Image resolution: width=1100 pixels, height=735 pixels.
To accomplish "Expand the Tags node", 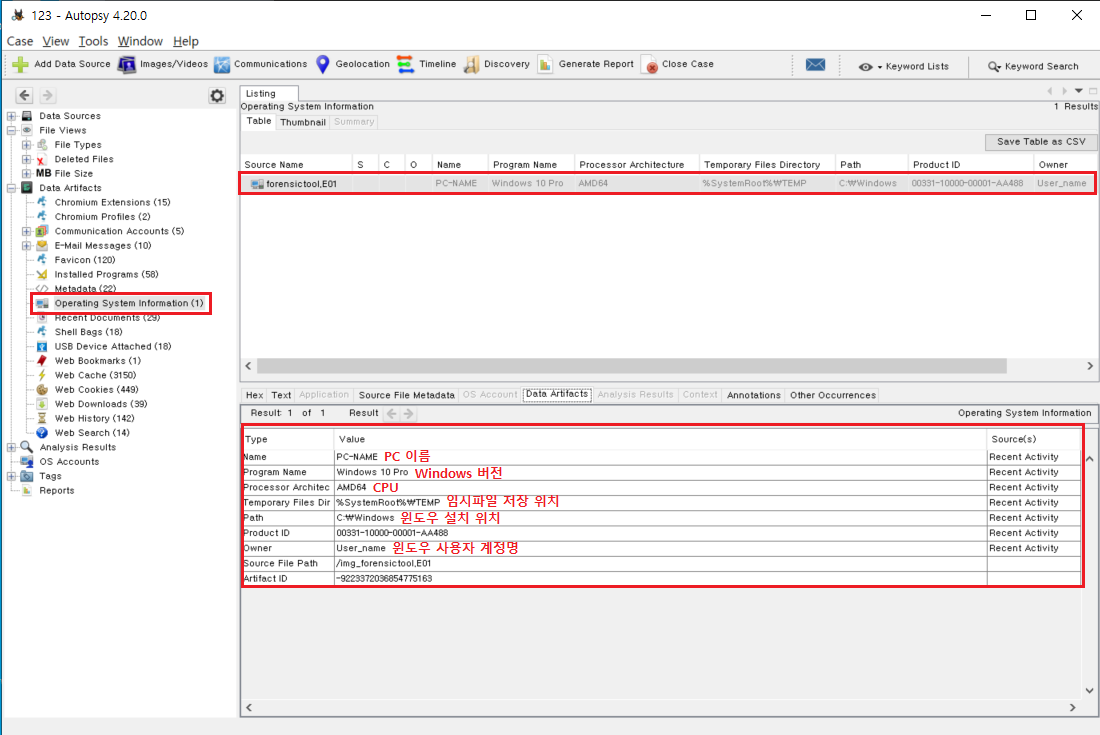I will [x=12, y=476].
